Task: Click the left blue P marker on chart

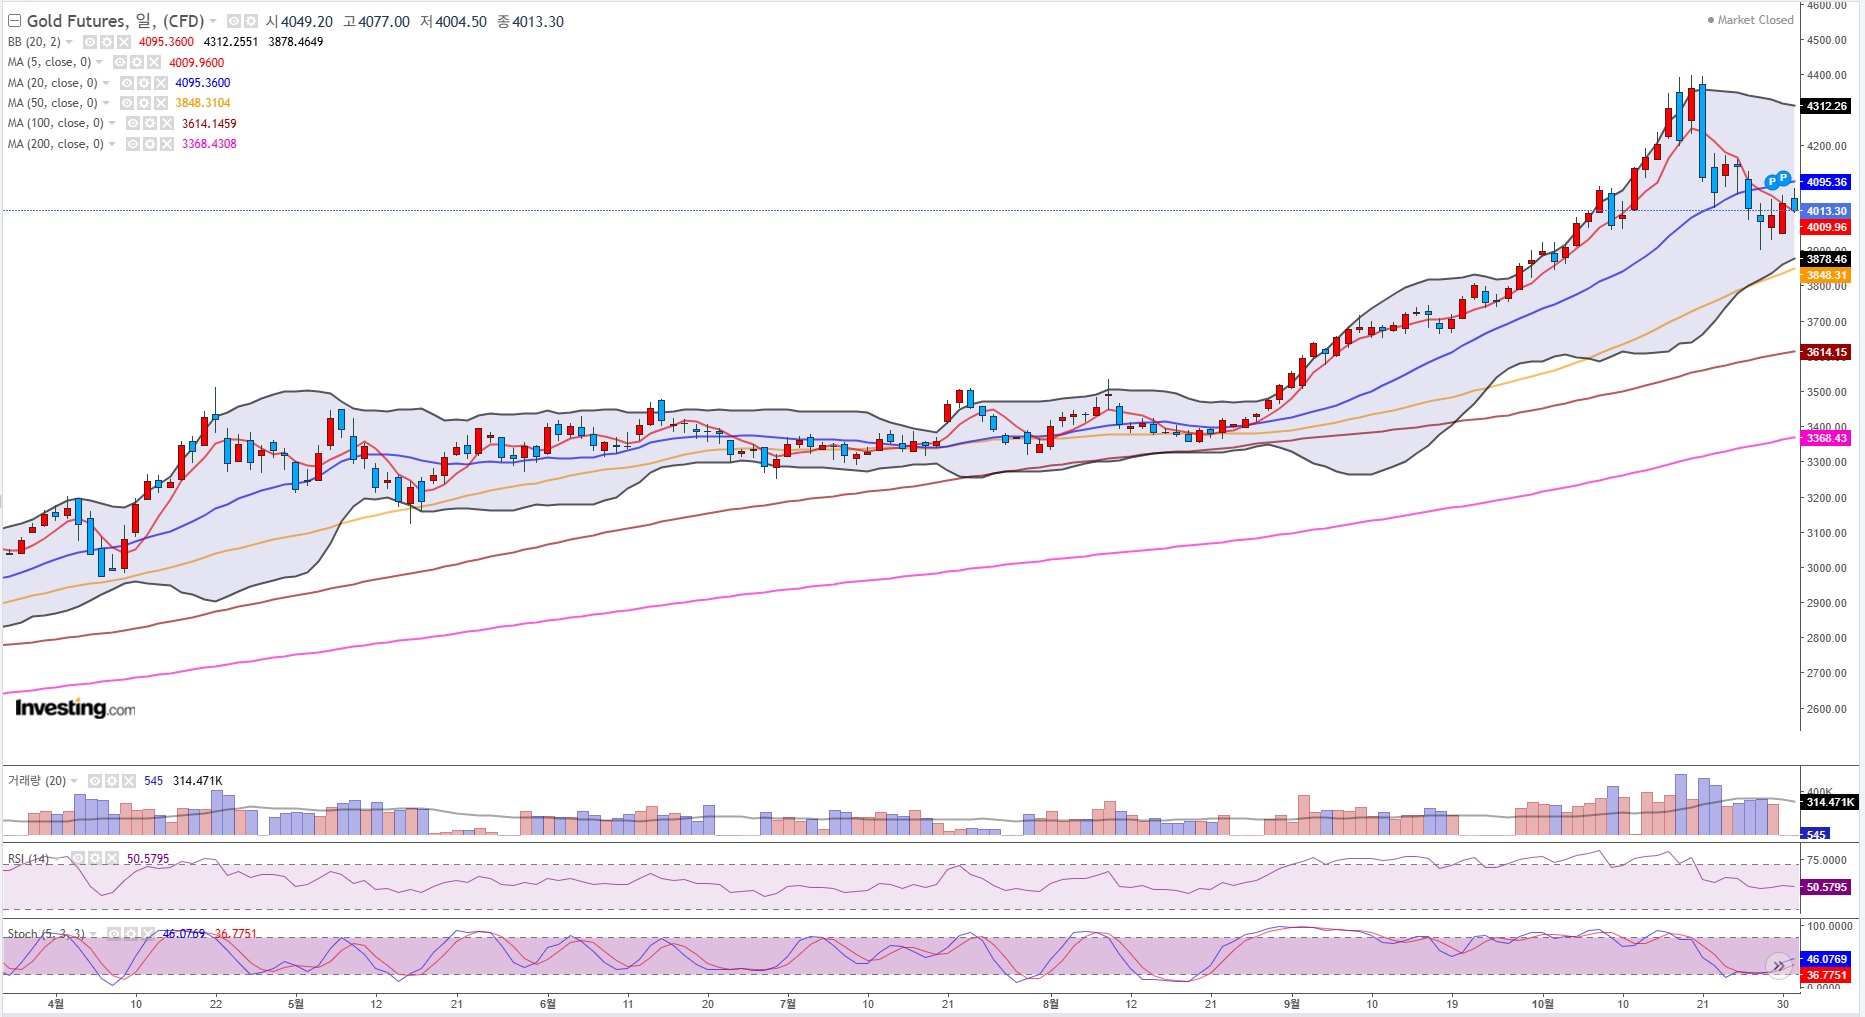Action: [1772, 182]
